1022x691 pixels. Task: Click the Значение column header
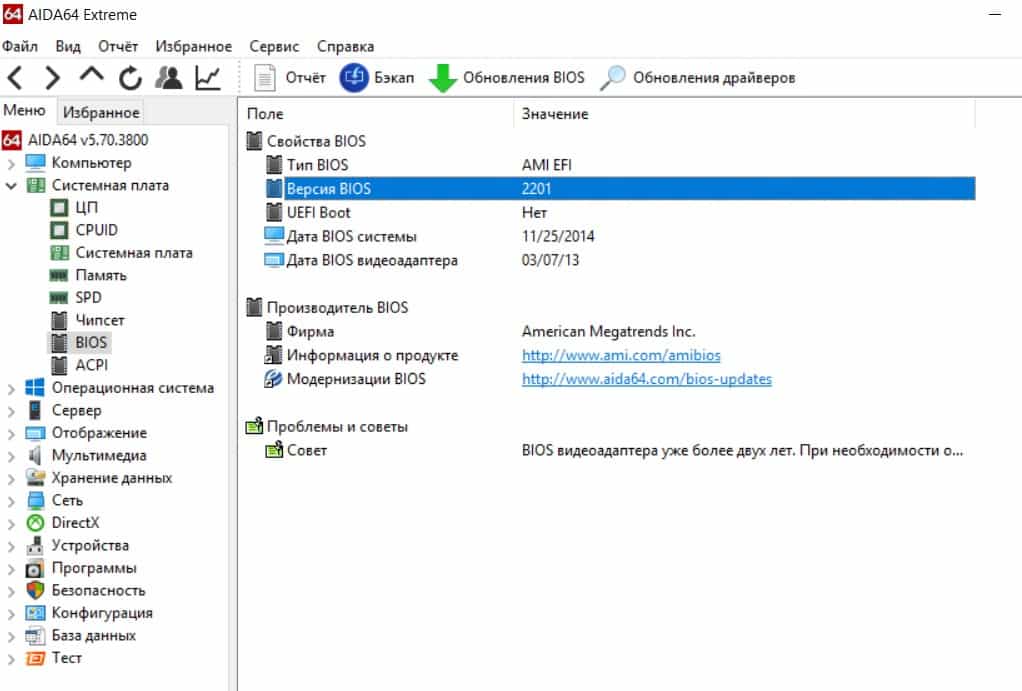tap(555, 114)
